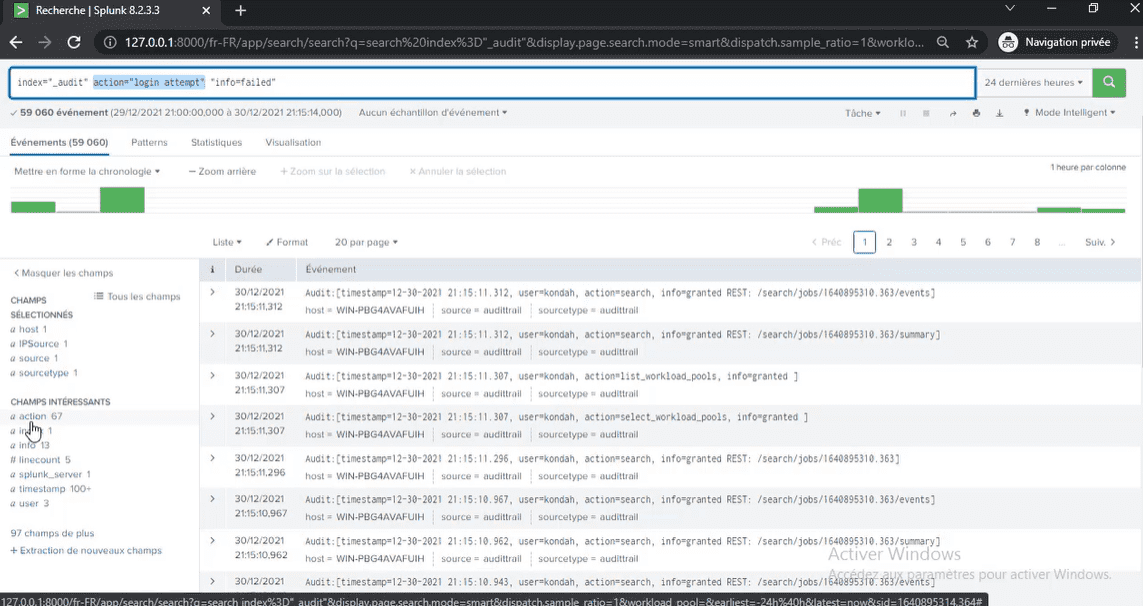
Task: Open the Liste display dropdown
Action: coord(227,242)
